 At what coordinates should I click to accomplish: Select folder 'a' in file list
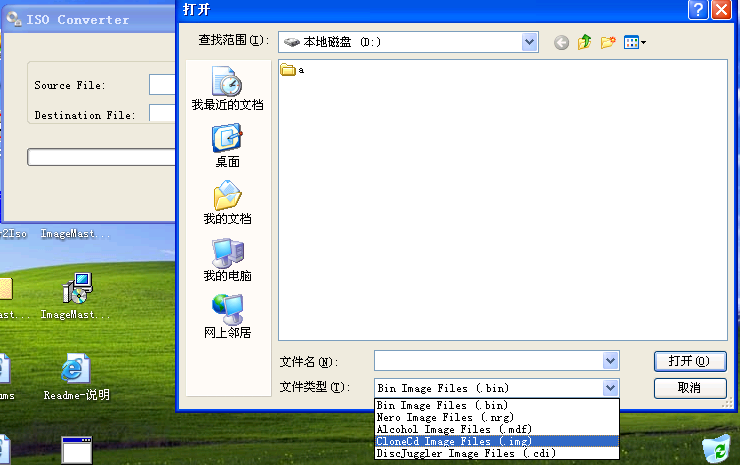click(x=292, y=70)
